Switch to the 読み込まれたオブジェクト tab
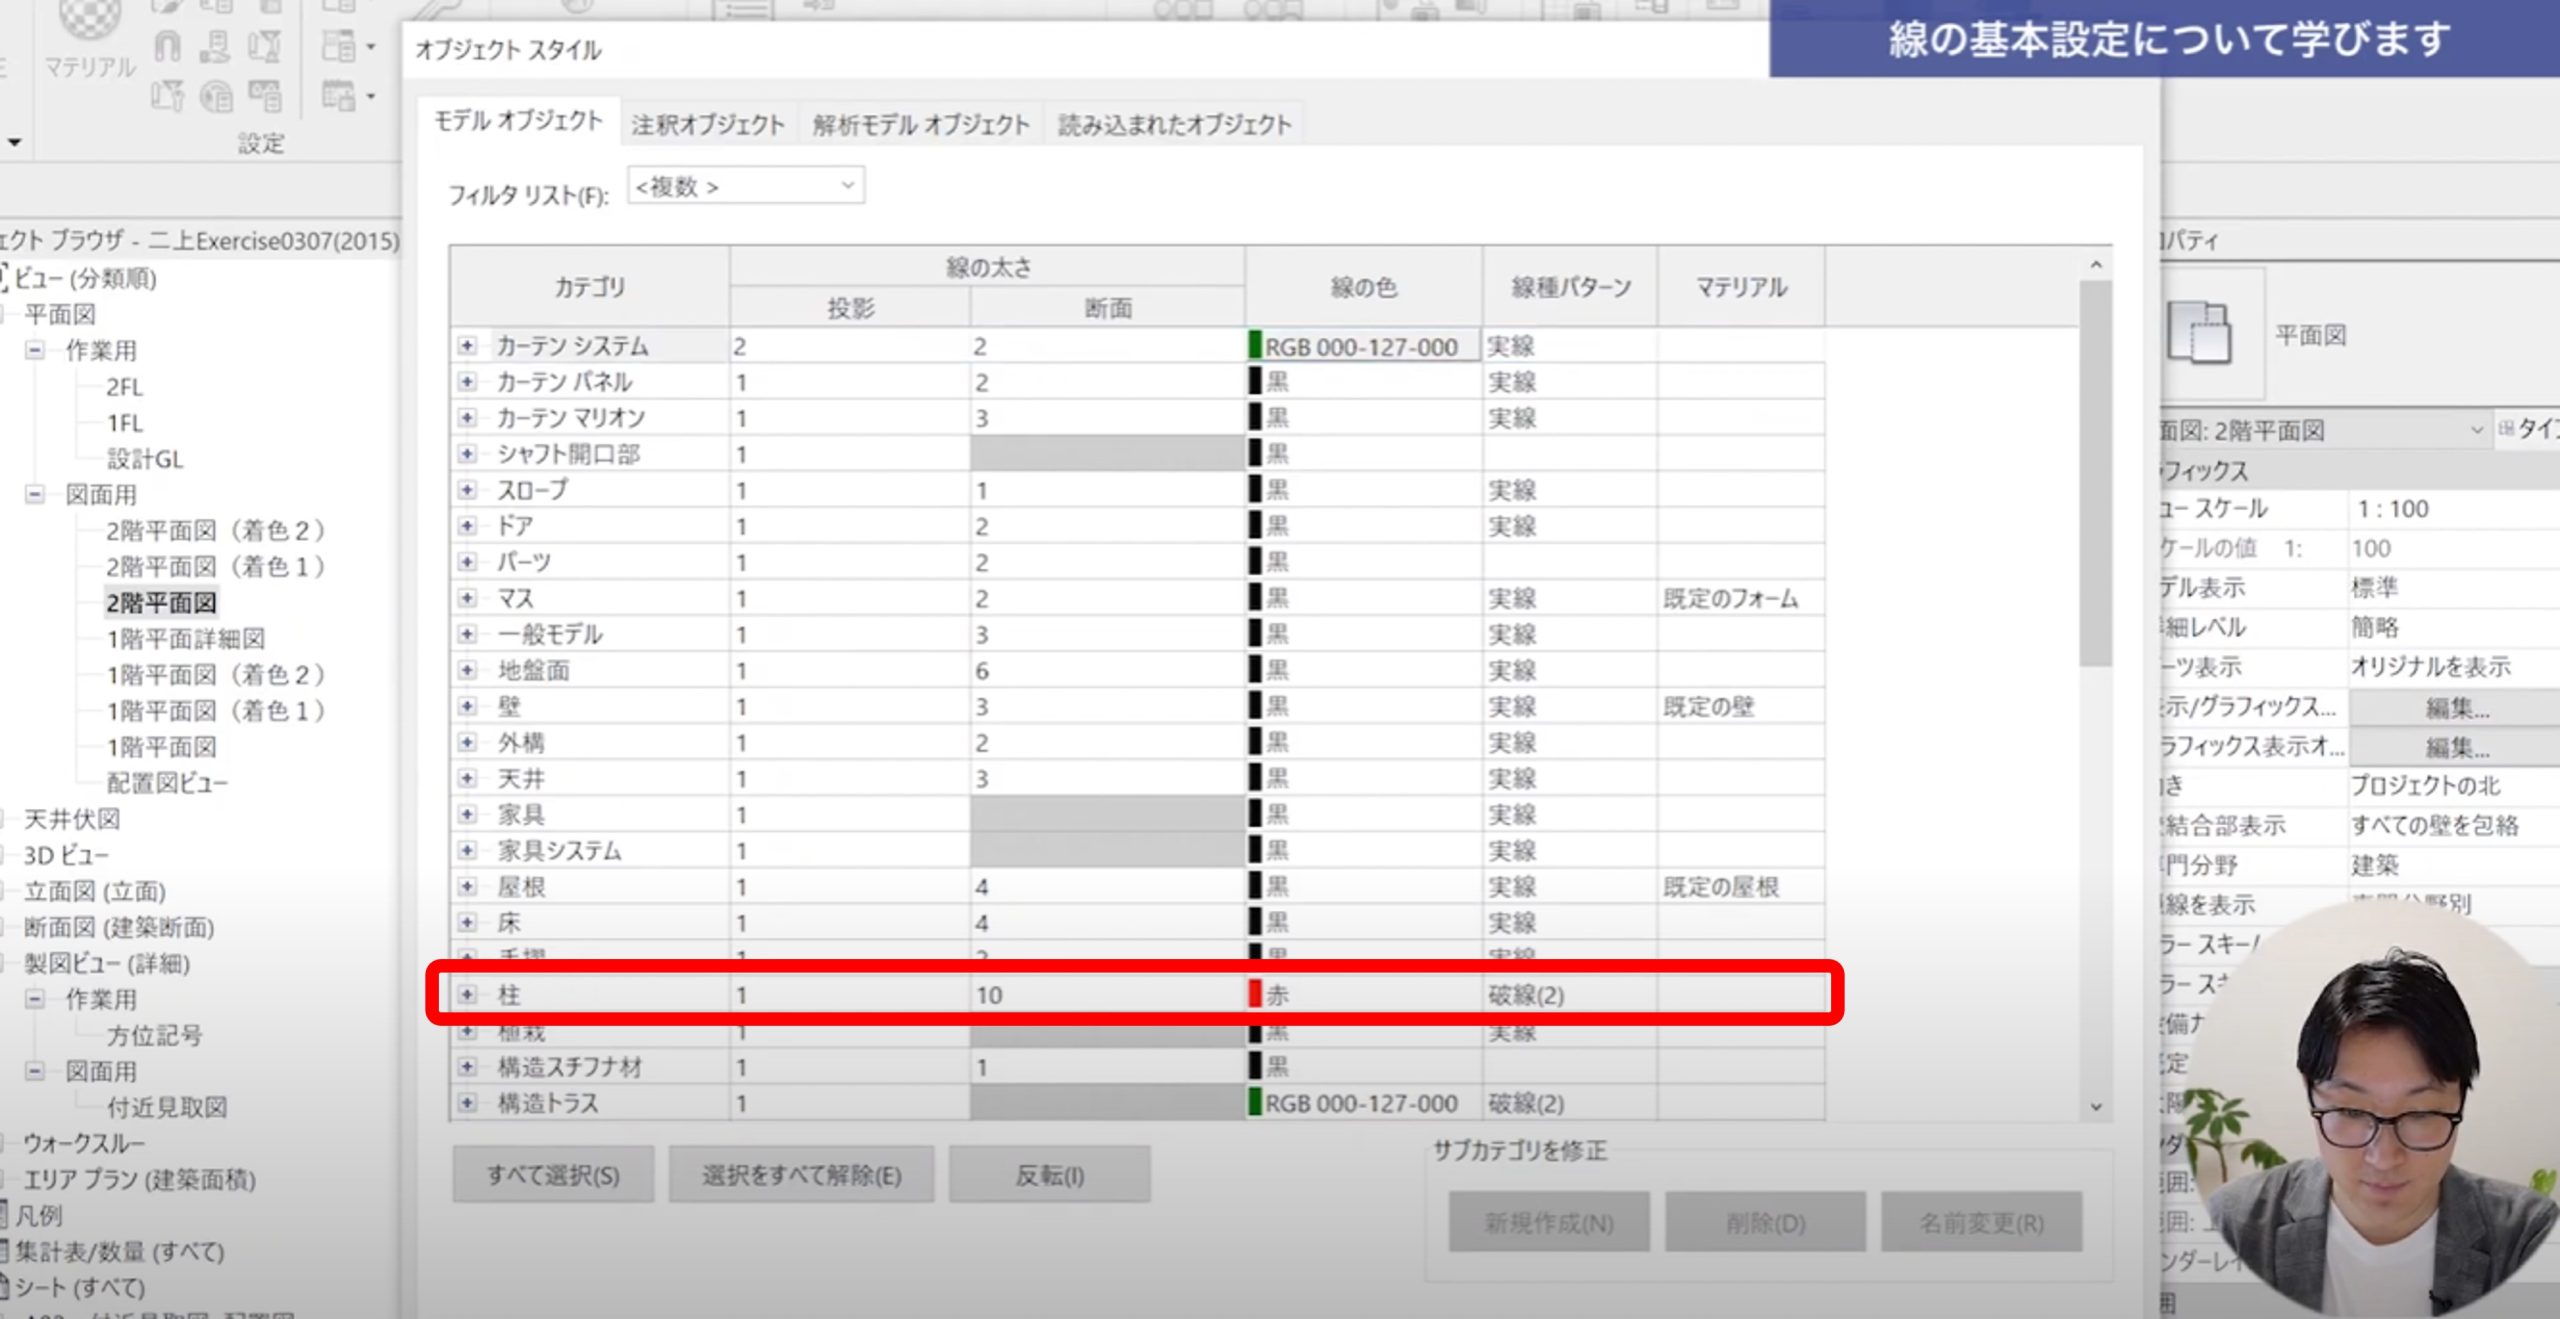2560x1319 pixels. [x=1174, y=124]
